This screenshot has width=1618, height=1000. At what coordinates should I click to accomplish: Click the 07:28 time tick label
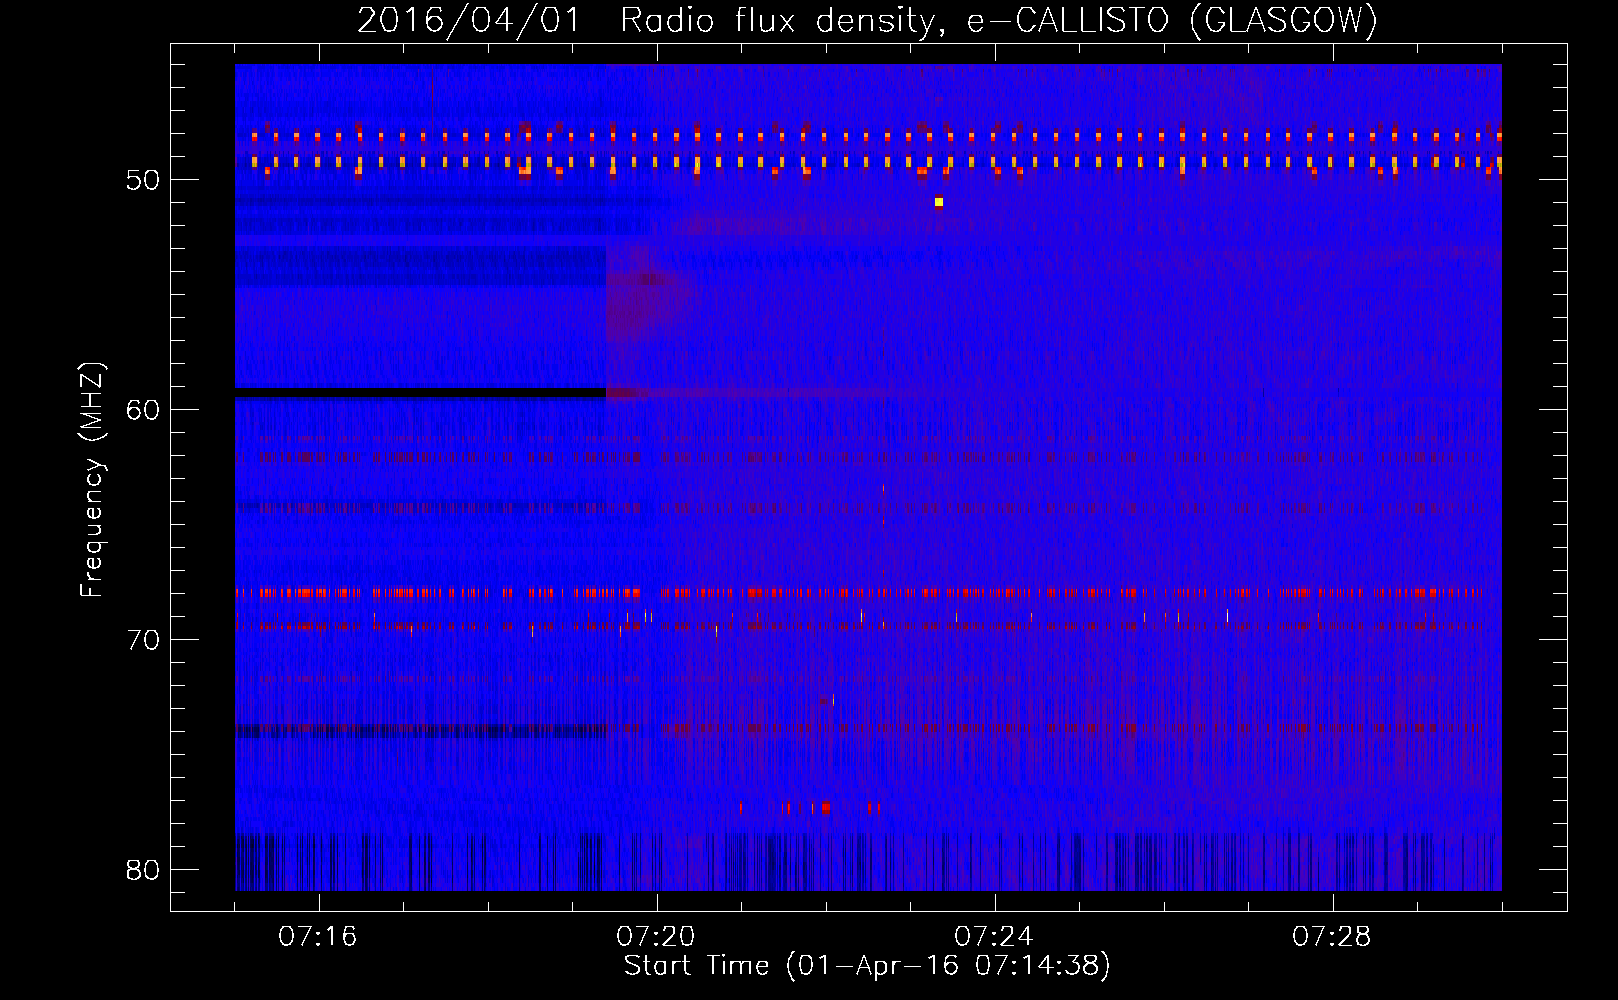pyautogui.click(x=1332, y=937)
